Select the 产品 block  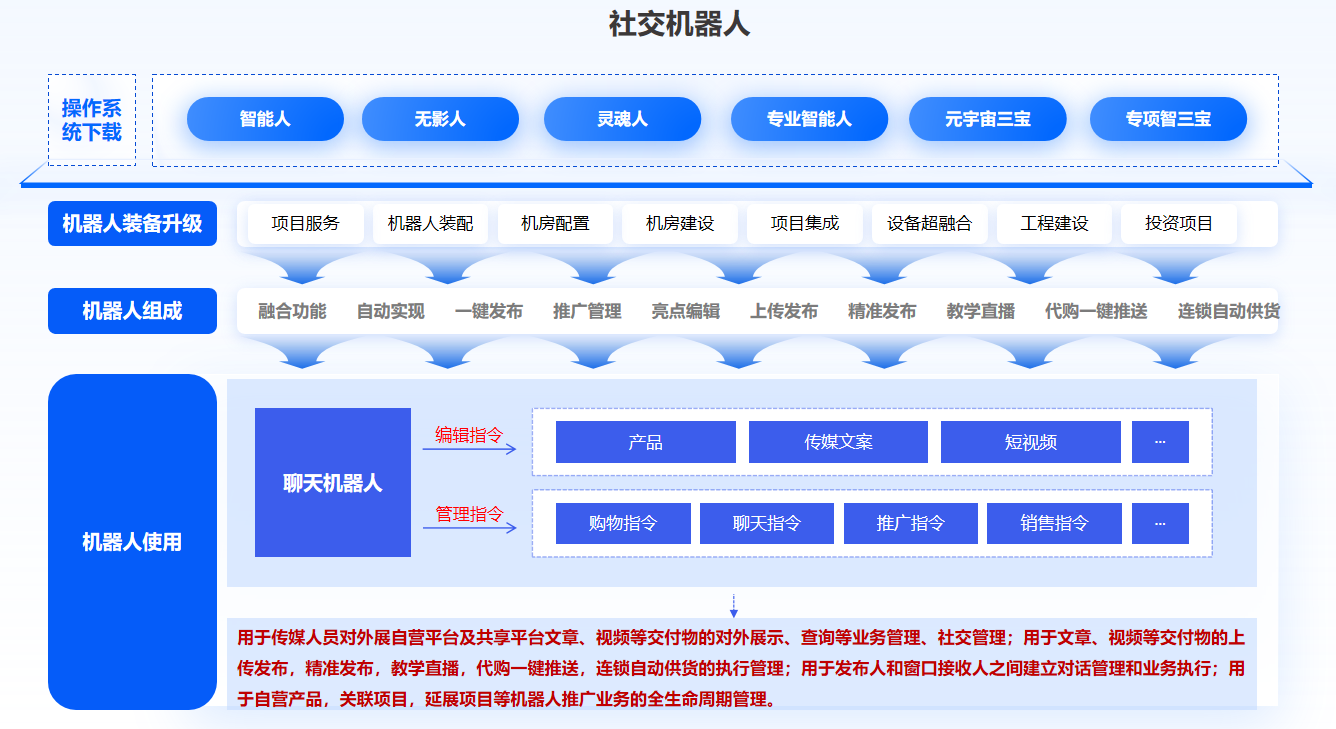(x=646, y=442)
